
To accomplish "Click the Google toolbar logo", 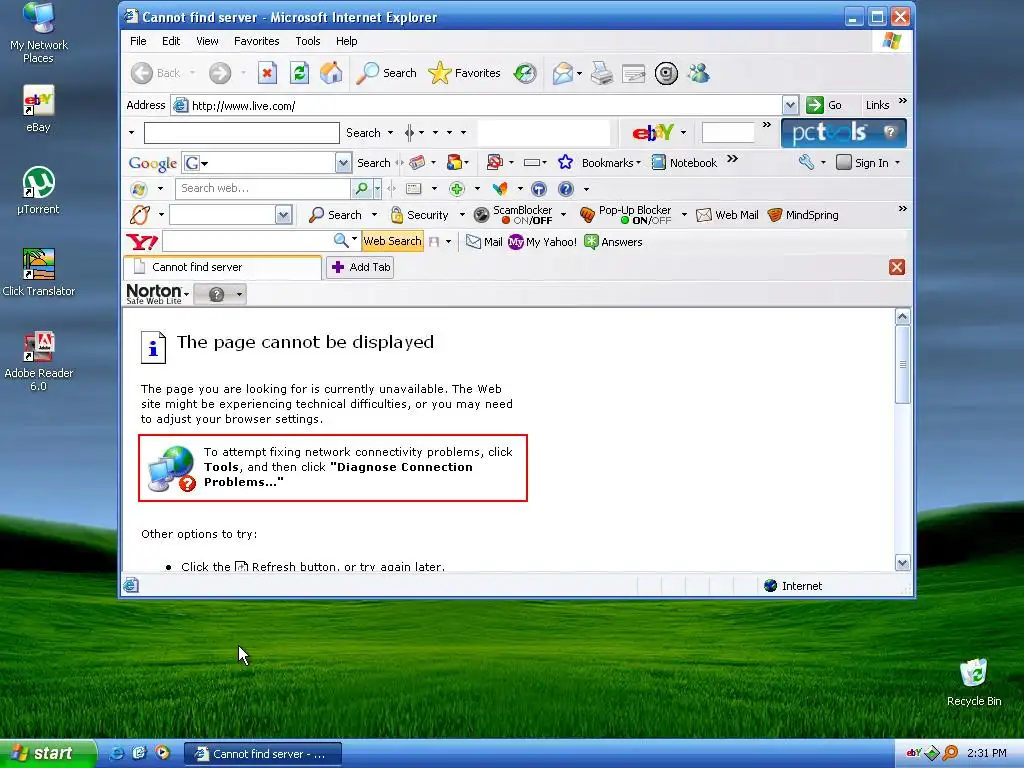I will [x=152, y=163].
